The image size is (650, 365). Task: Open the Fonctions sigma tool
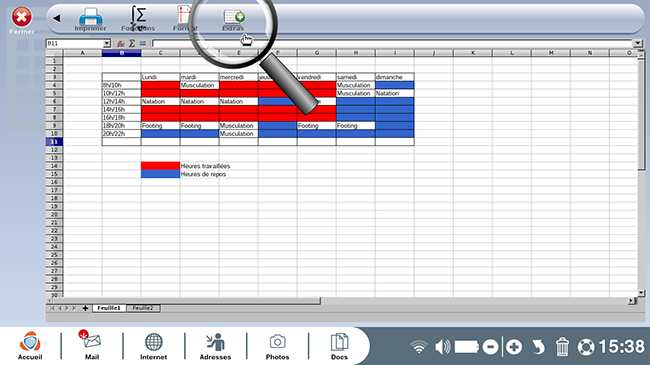[x=138, y=19]
